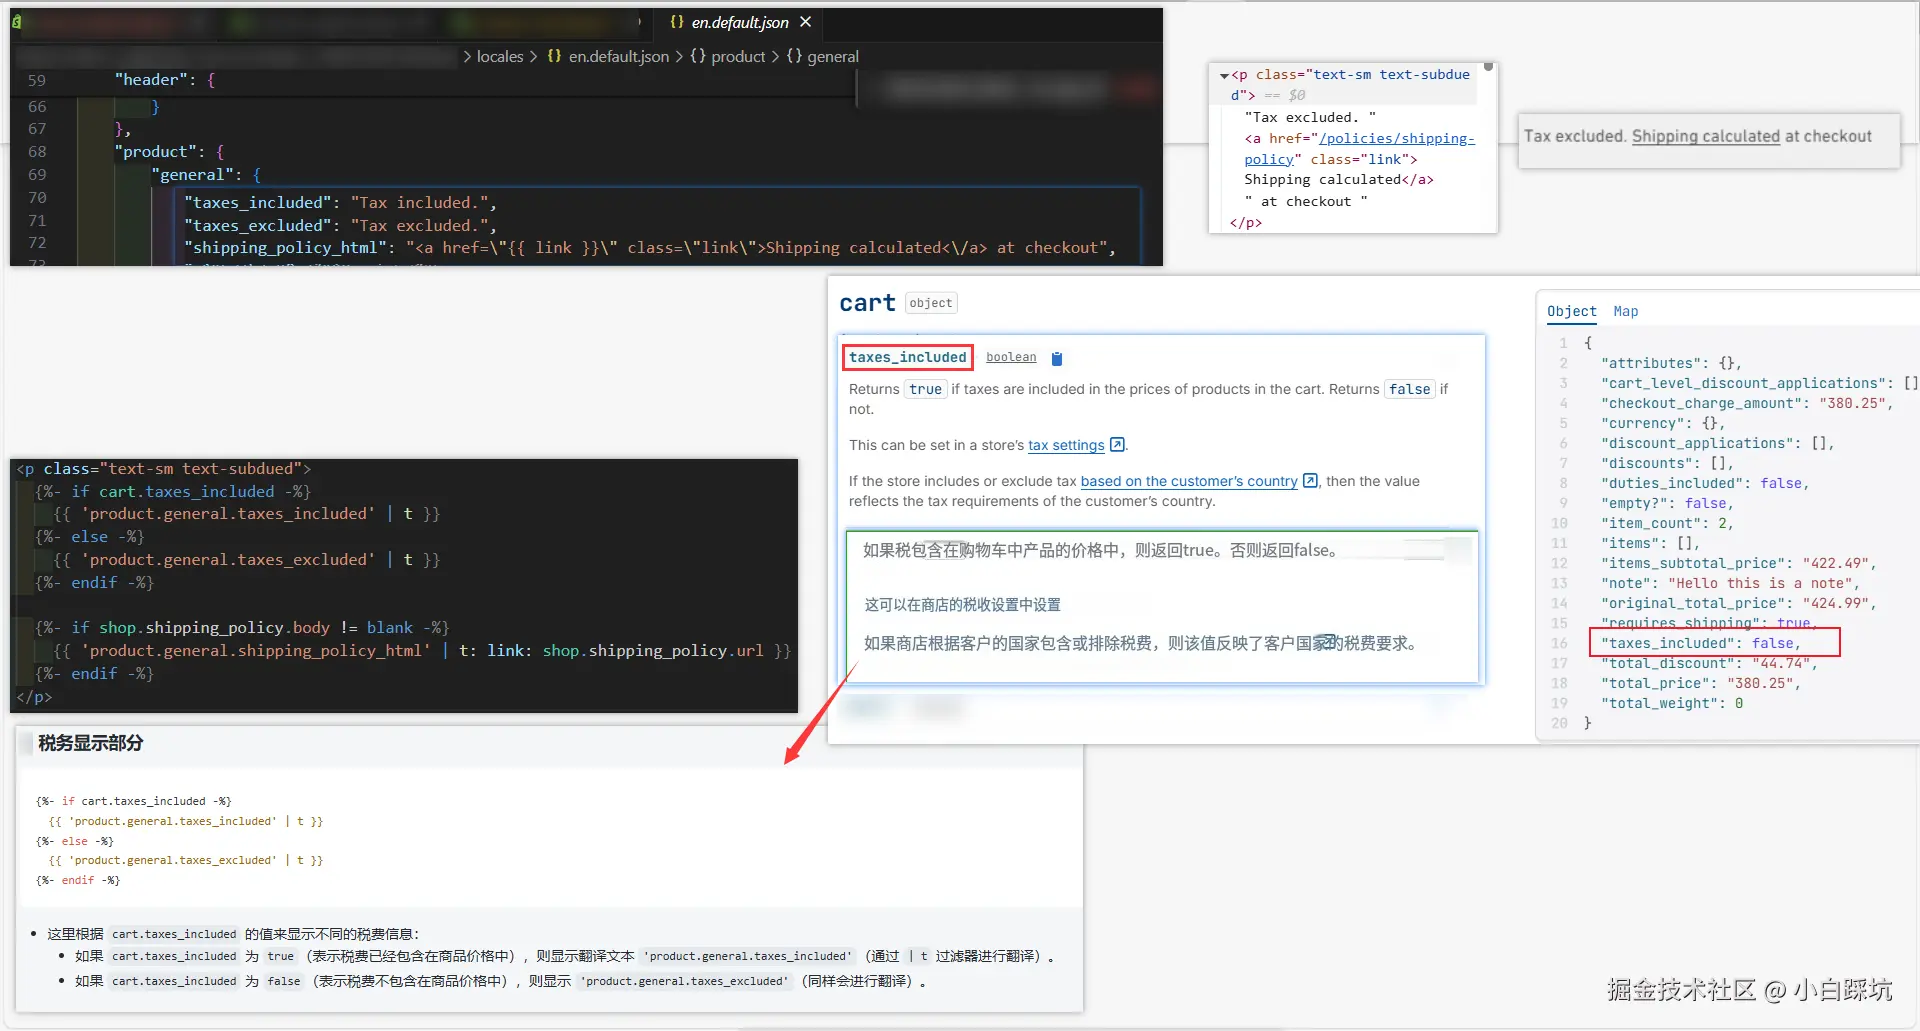Open the /policies/shipping-policy href in DevTools
Image resolution: width=1920 pixels, height=1031 pixels.
[x=1359, y=149]
